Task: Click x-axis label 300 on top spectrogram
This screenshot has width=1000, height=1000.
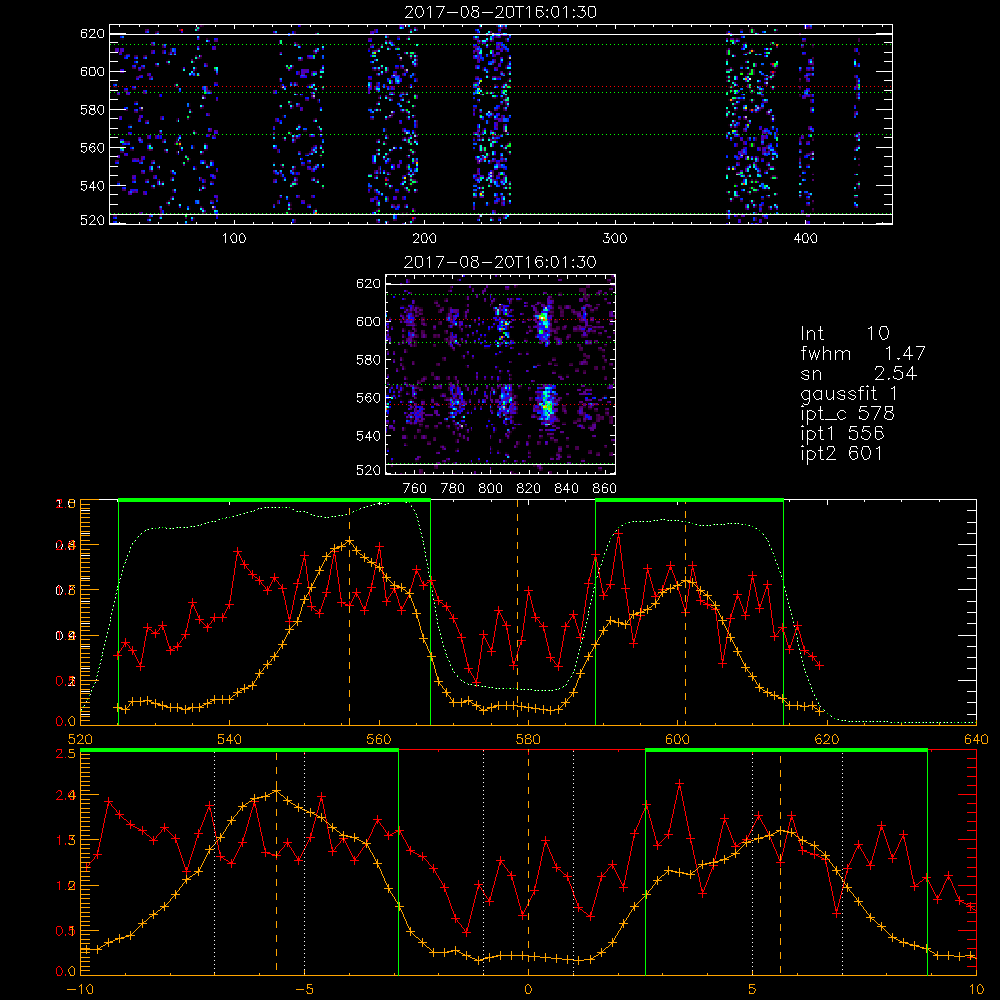Action: (615, 239)
